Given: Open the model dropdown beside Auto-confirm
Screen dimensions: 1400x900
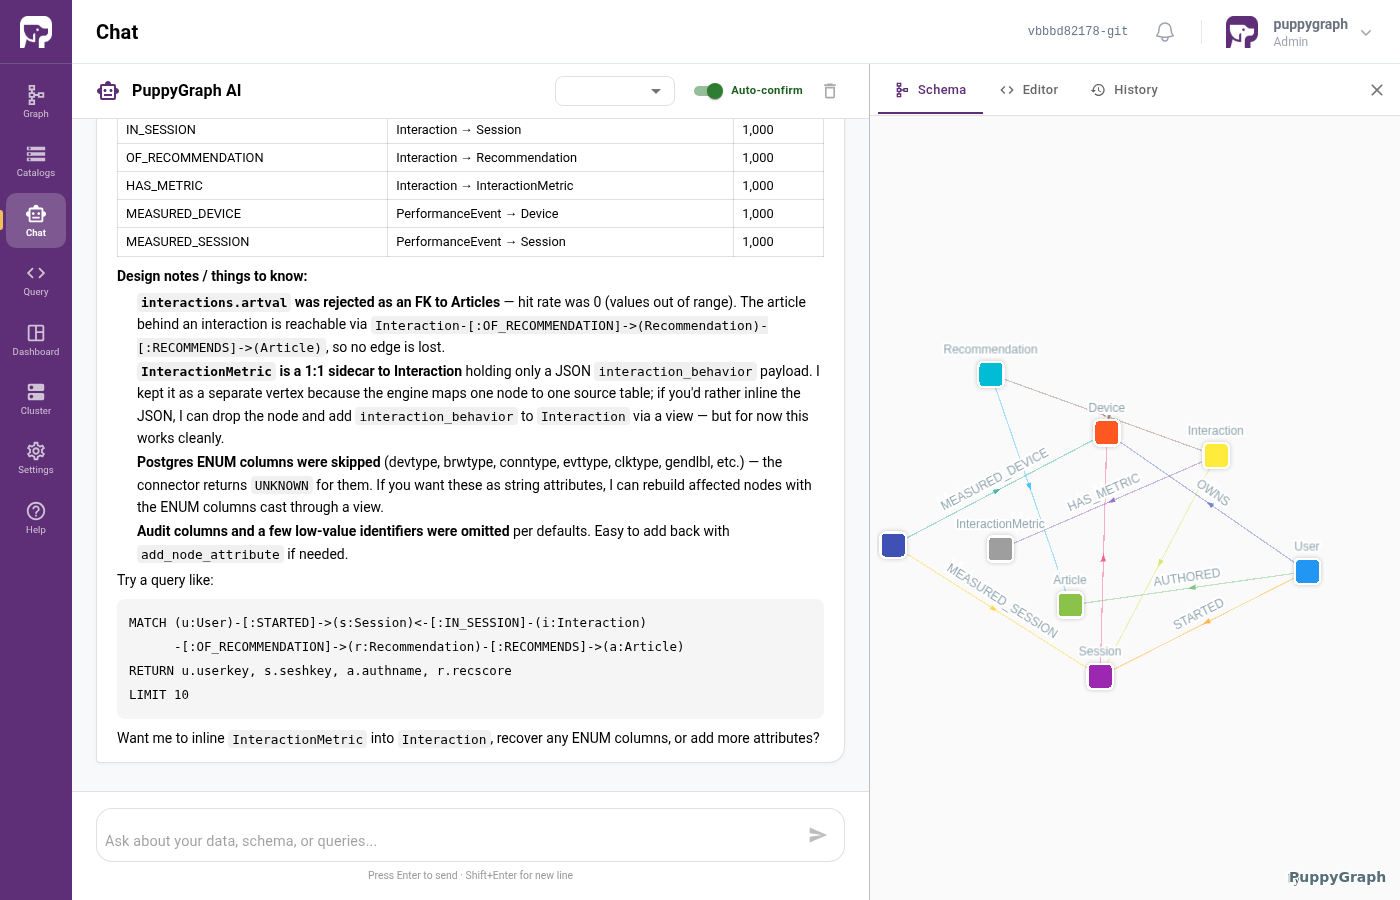Looking at the screenshot, I should click(615, 91).
